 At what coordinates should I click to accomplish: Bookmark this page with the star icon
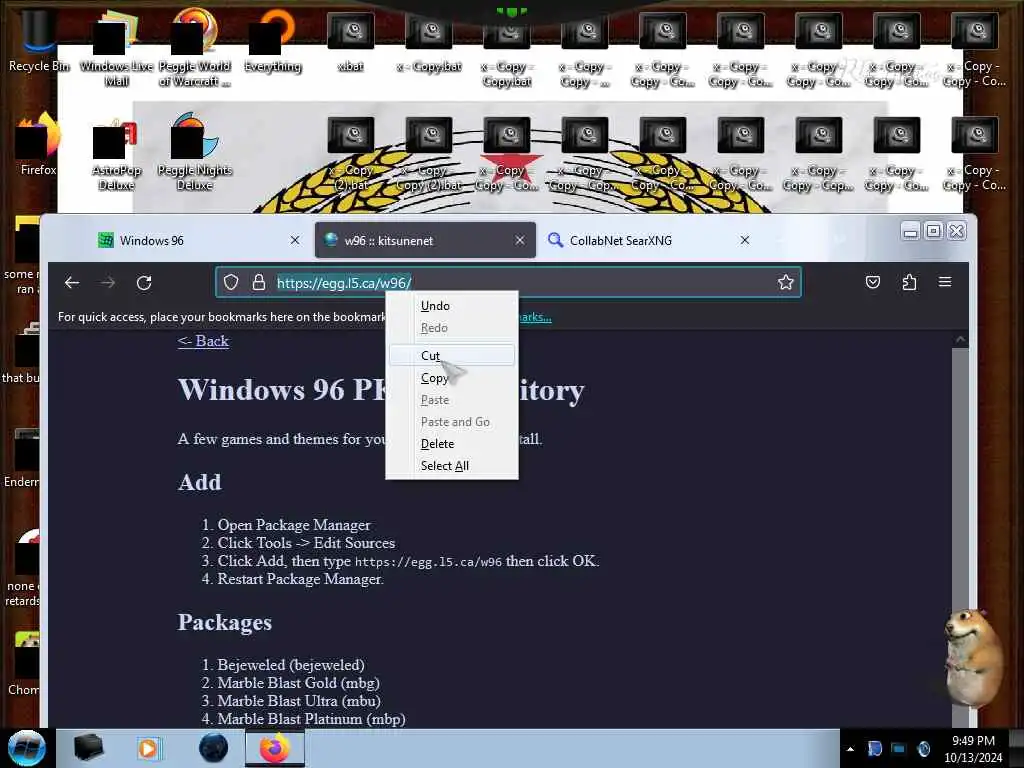pyautogui.click(x=785, y=282)
